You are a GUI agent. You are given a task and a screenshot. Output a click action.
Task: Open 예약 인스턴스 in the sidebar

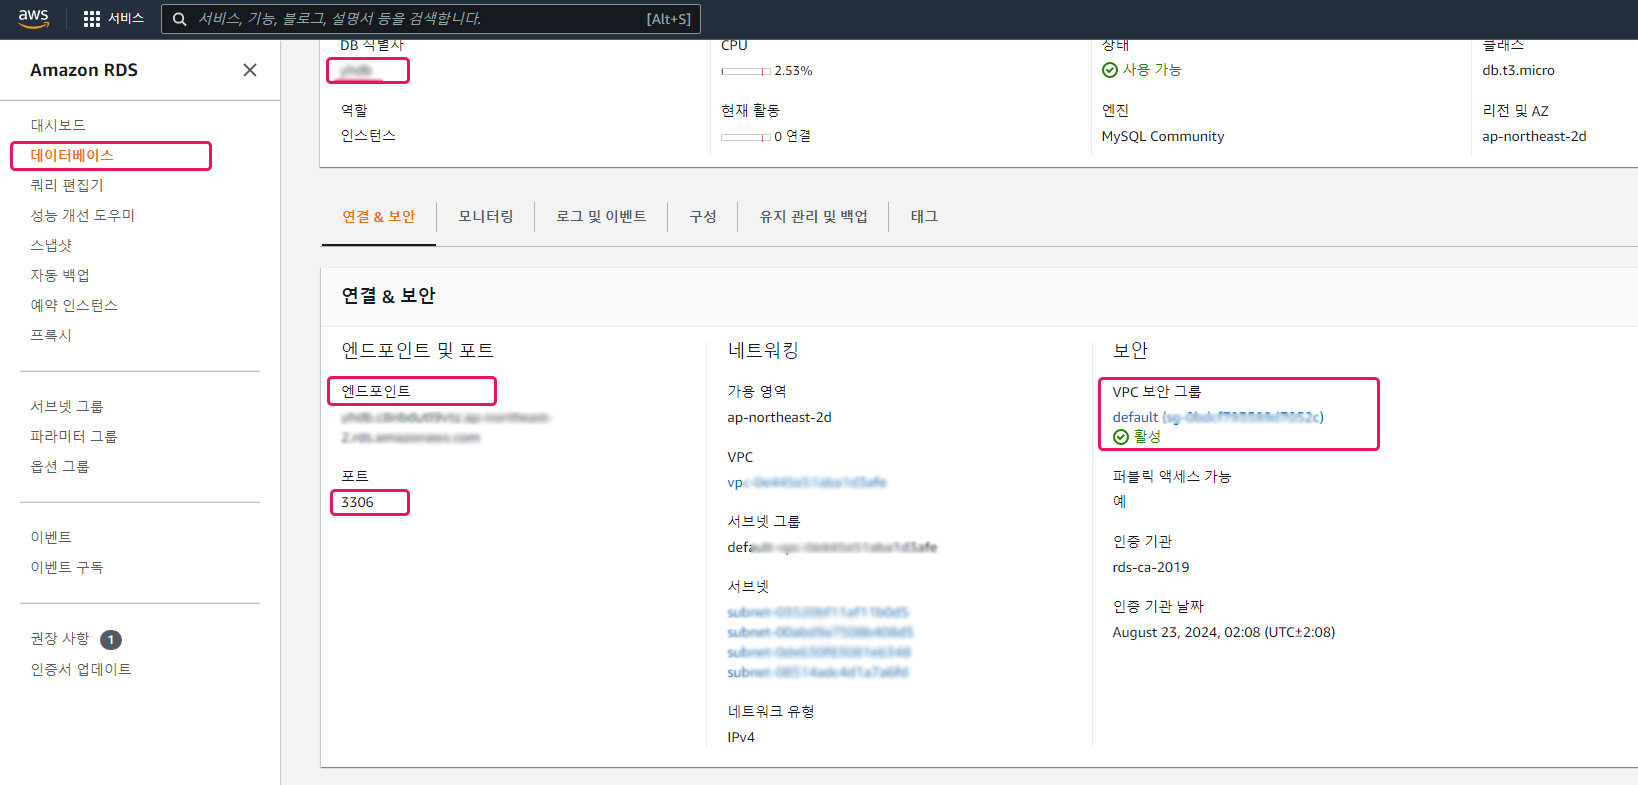click(74, 305)
